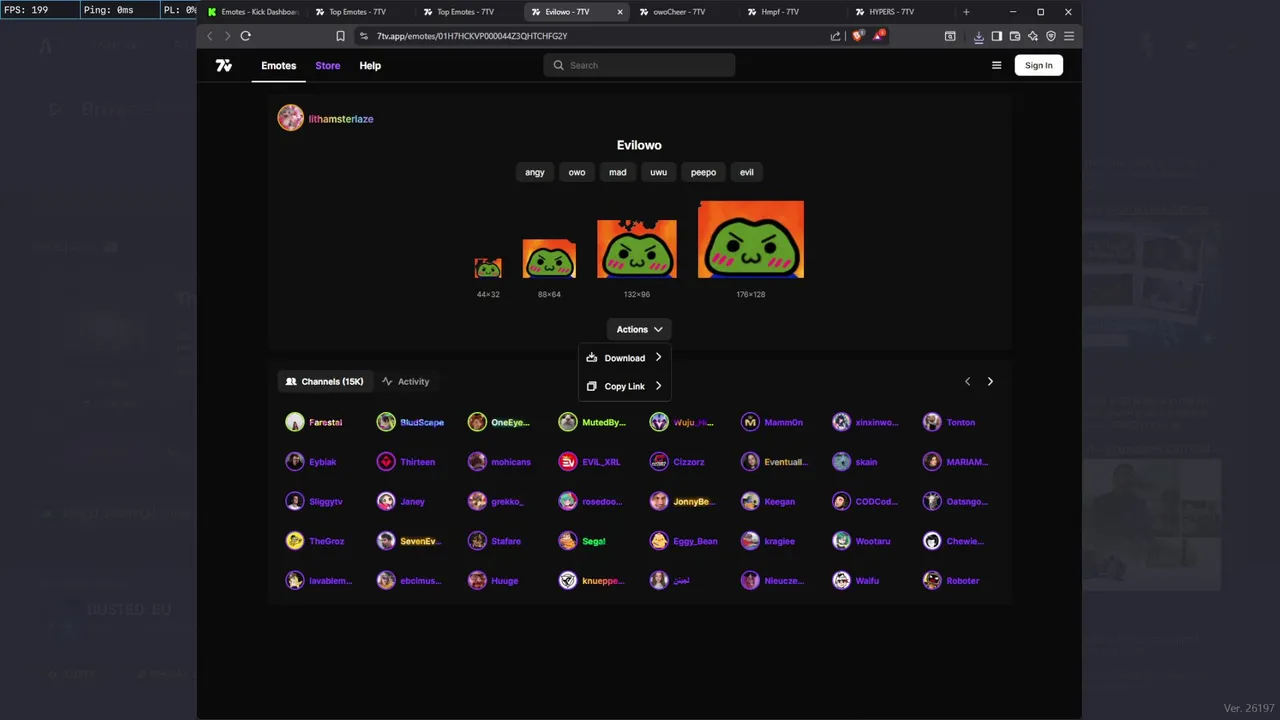Toggle the browser sidebar panel icon
This screenshot has width=1280, height=720.
[996, 36]
